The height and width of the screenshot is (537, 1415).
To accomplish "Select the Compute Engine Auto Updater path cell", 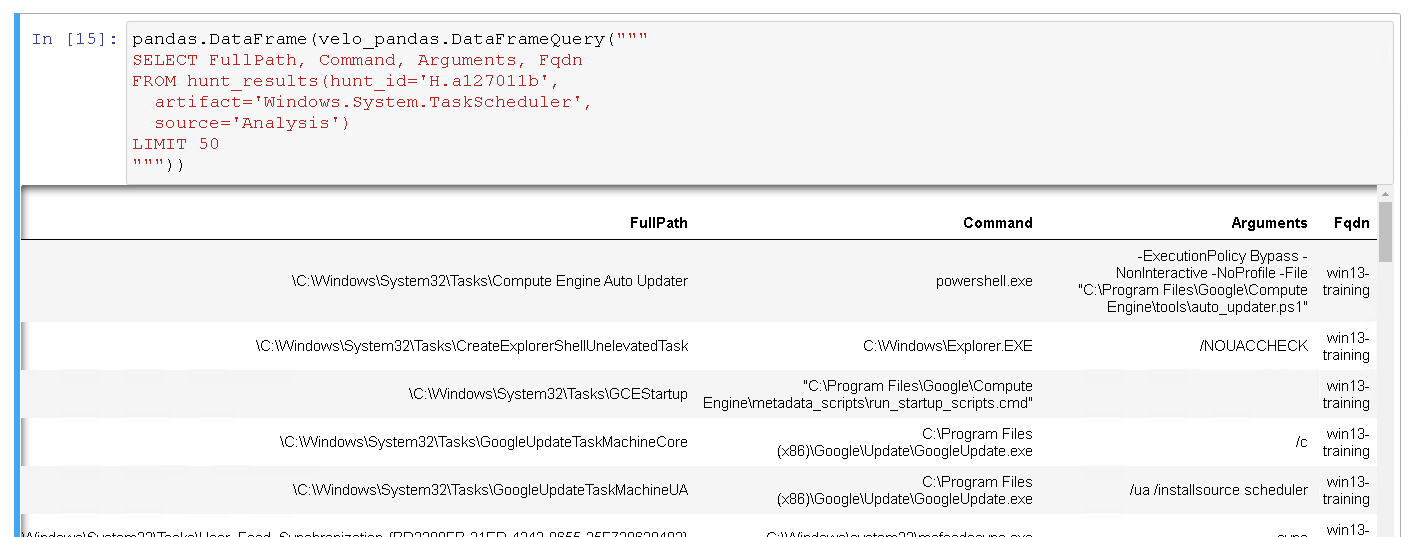I will [x=489, y=281].
